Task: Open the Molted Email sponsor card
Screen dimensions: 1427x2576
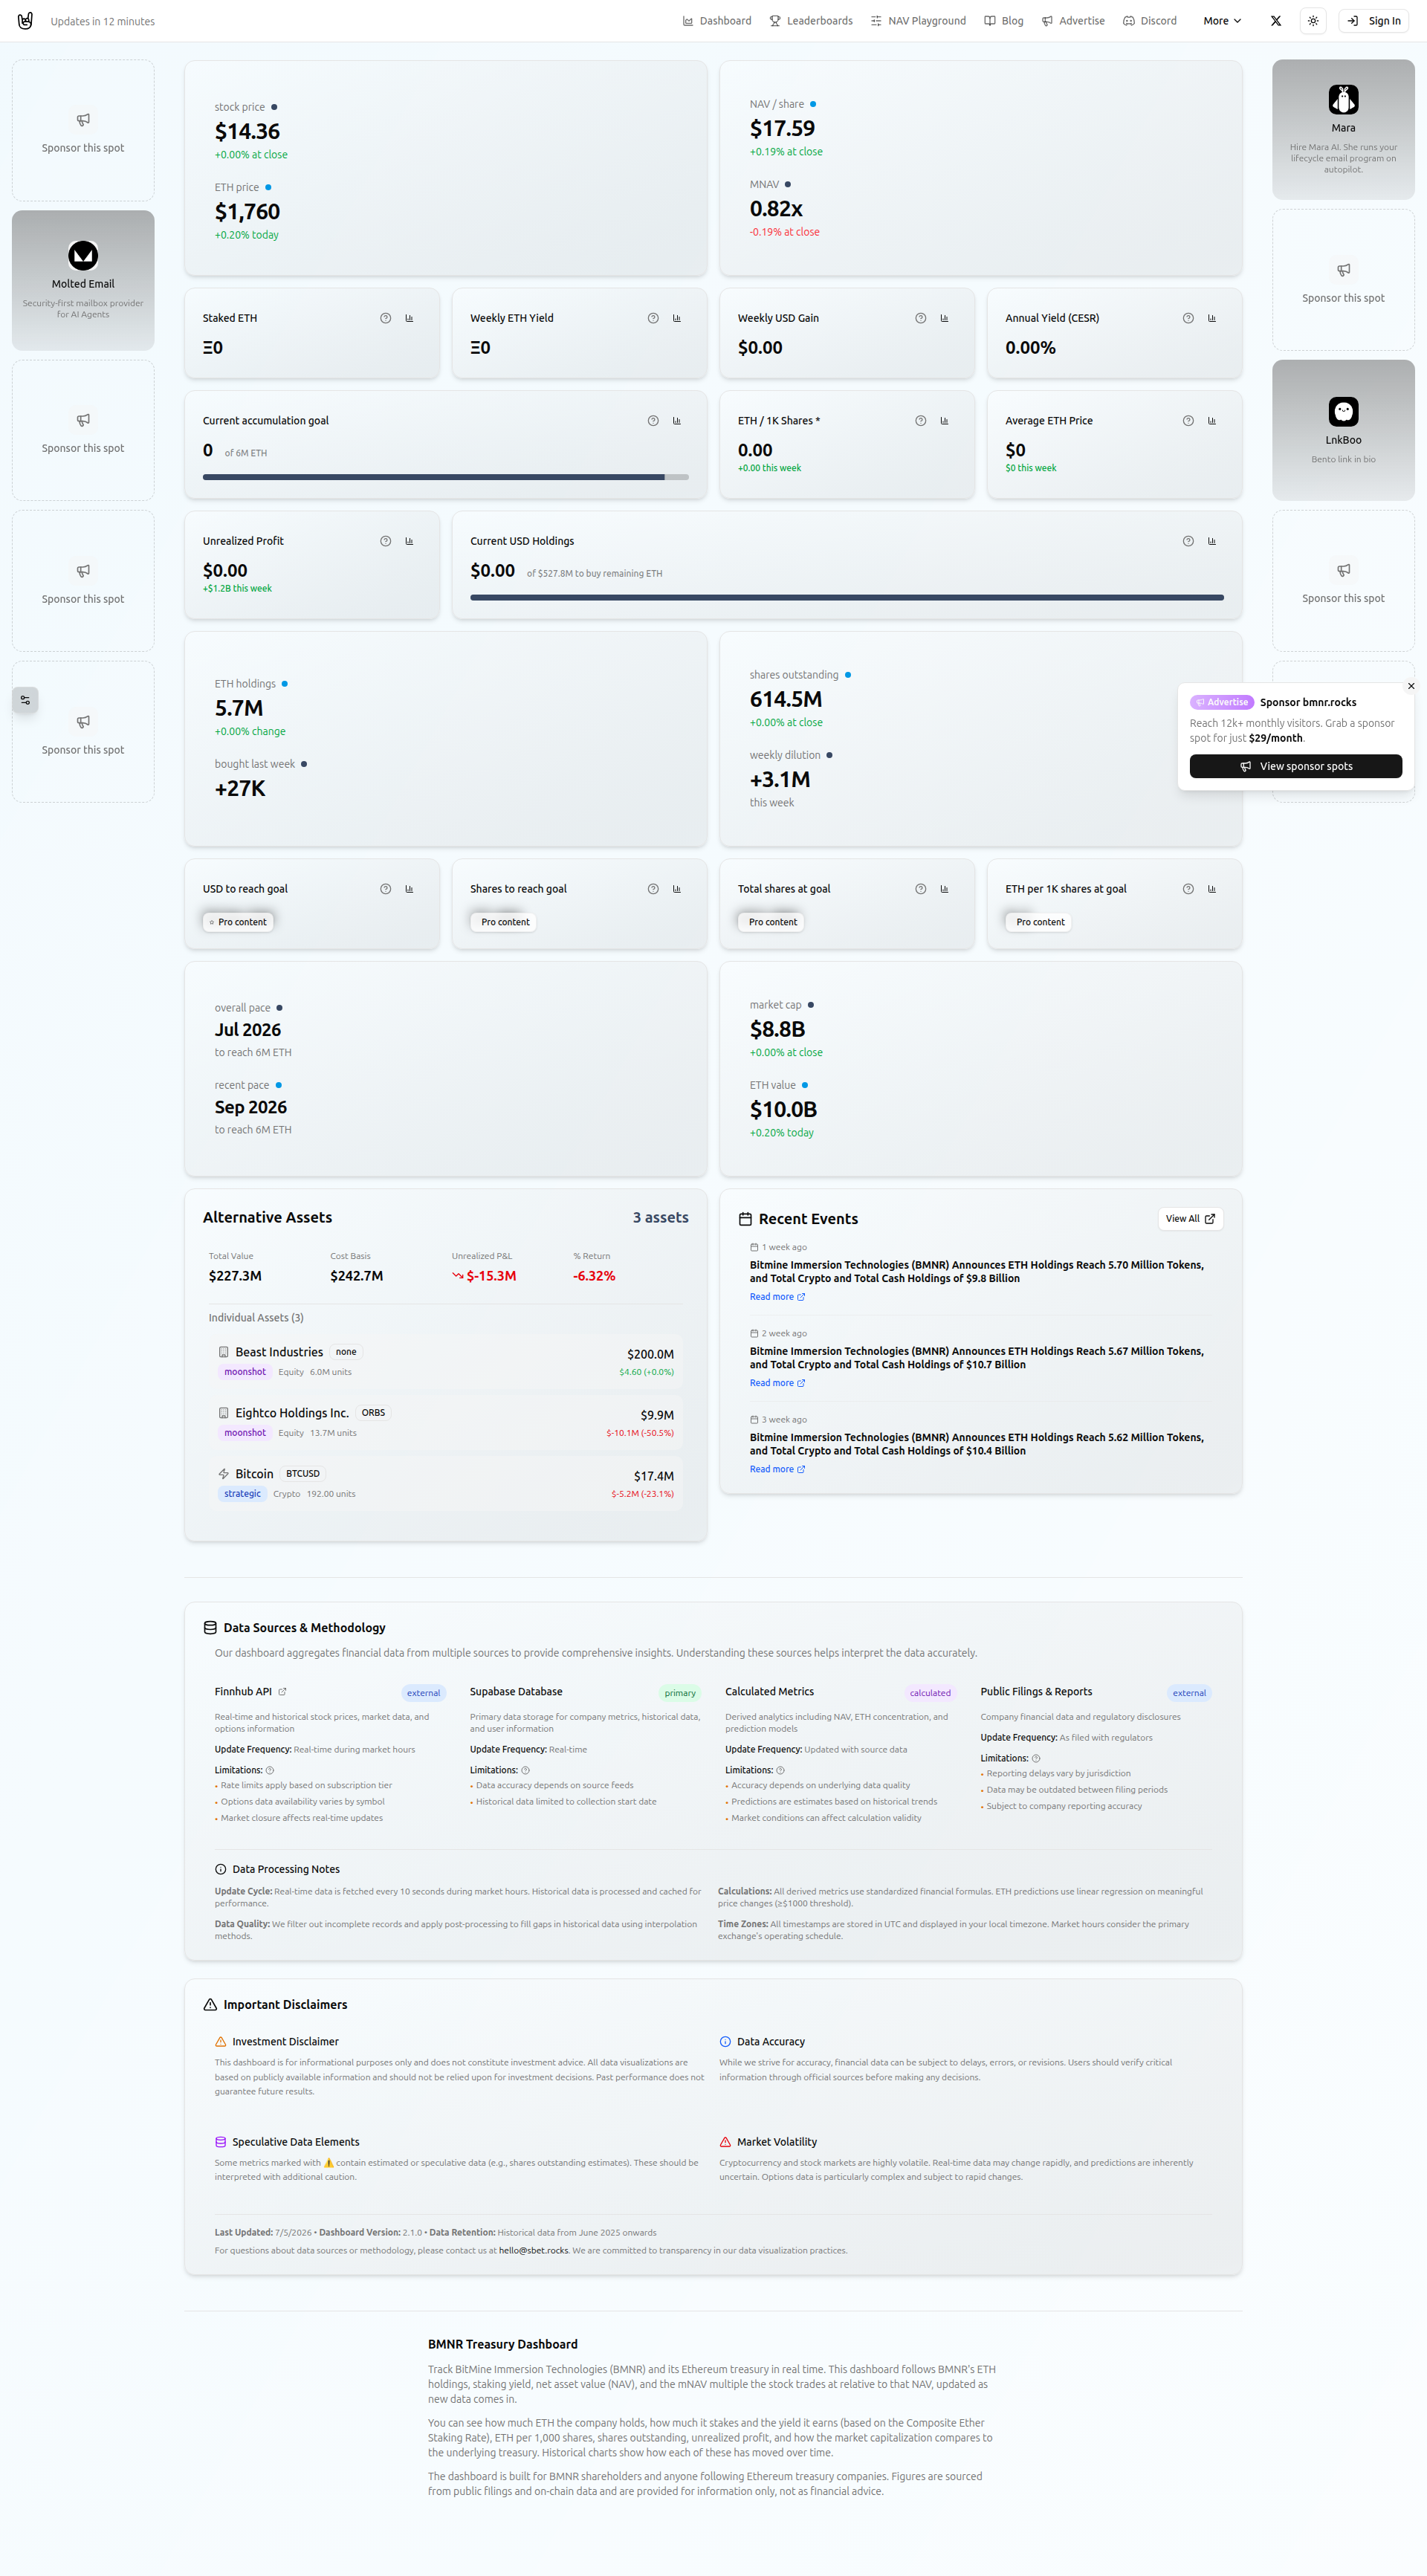Action: pyautogui.click(x=83, y=280)
